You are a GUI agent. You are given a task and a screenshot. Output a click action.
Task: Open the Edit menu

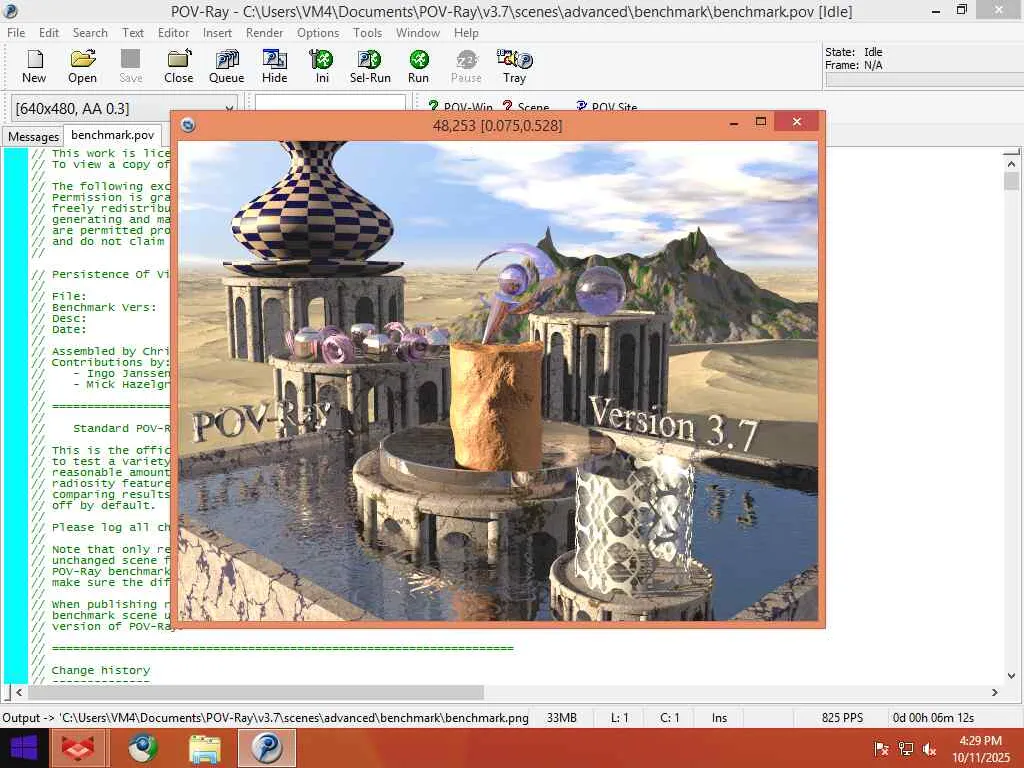[48, 33]
